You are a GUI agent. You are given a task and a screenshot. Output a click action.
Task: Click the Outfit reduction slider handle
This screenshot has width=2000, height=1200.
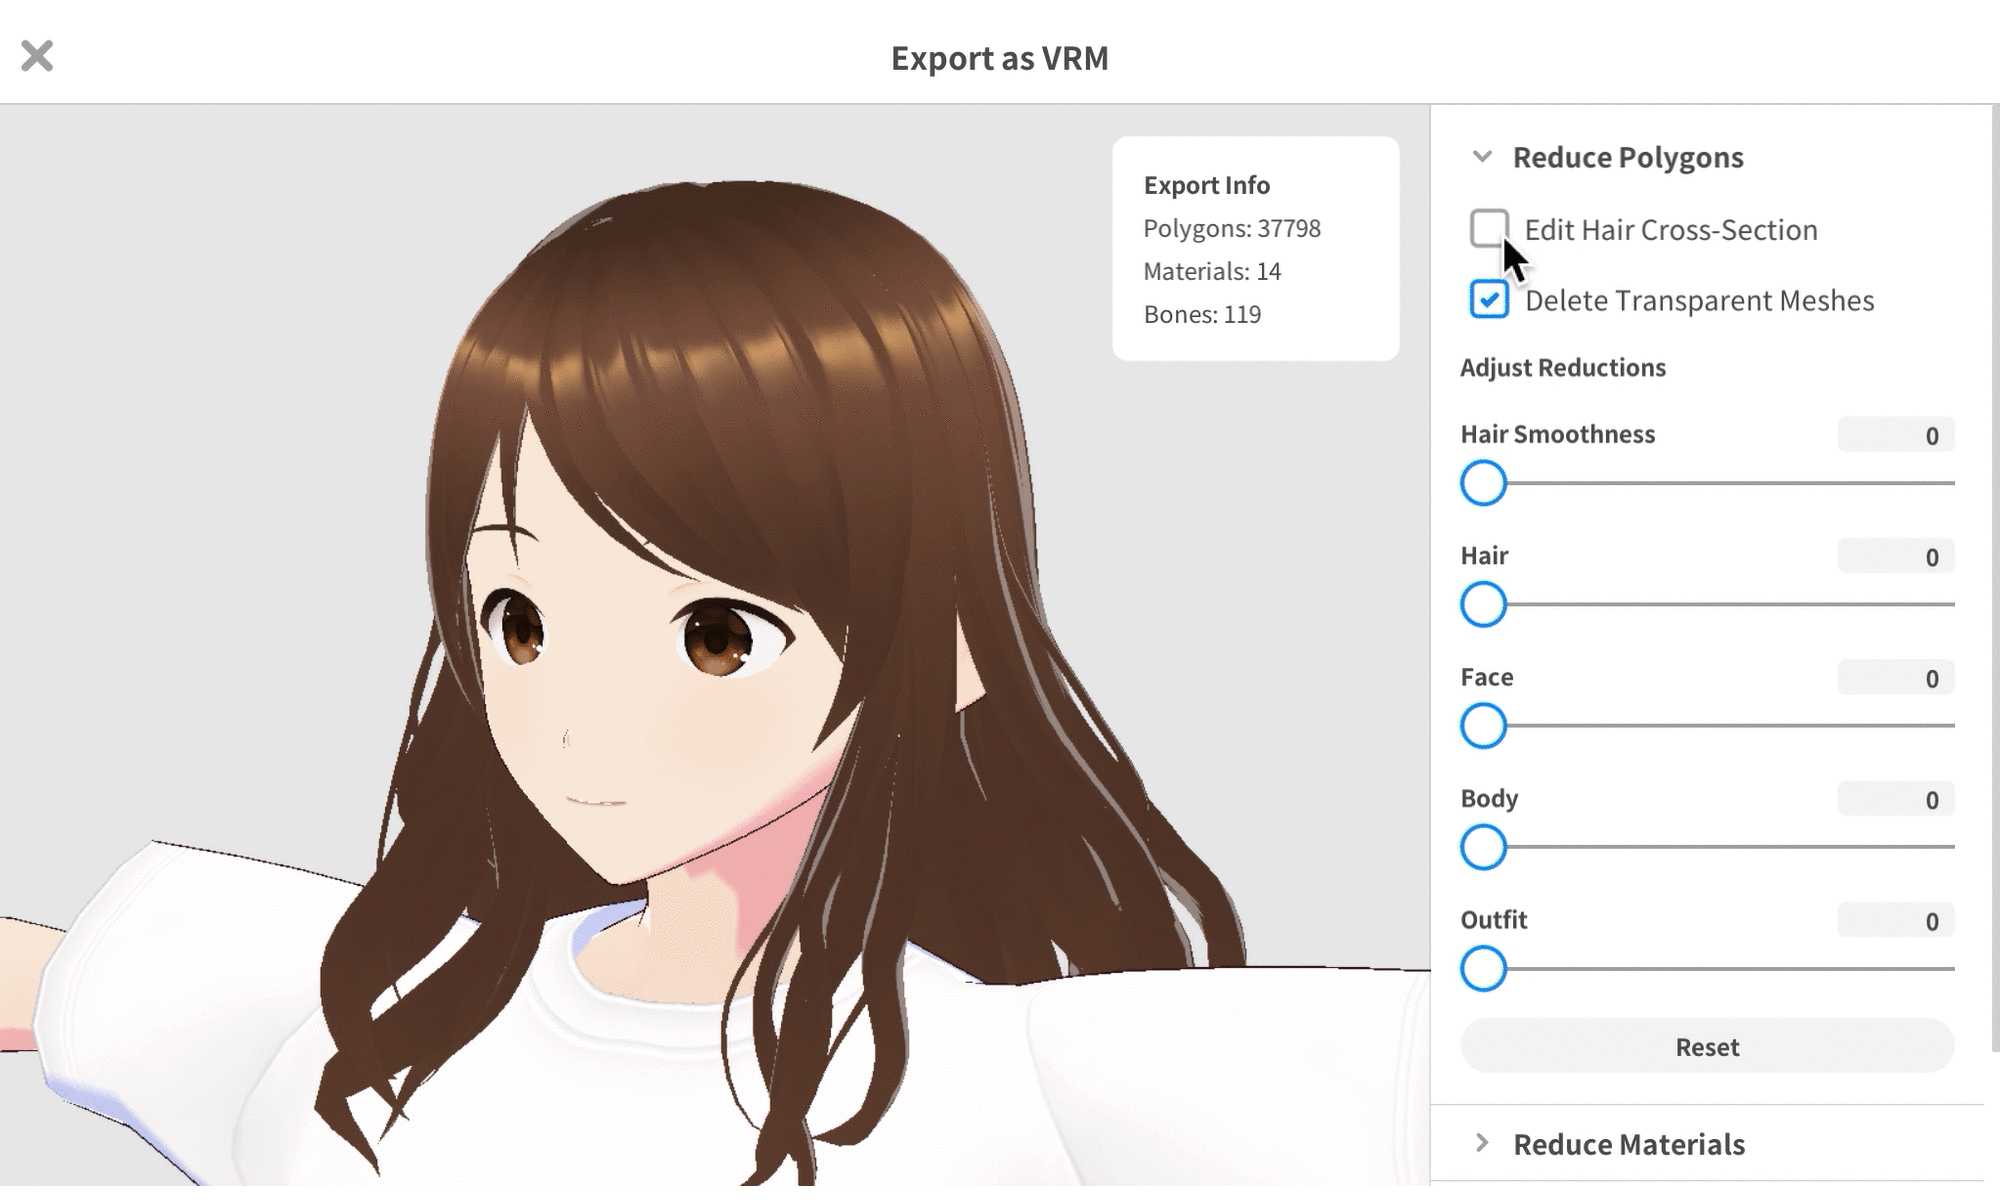pos(1483,968)
